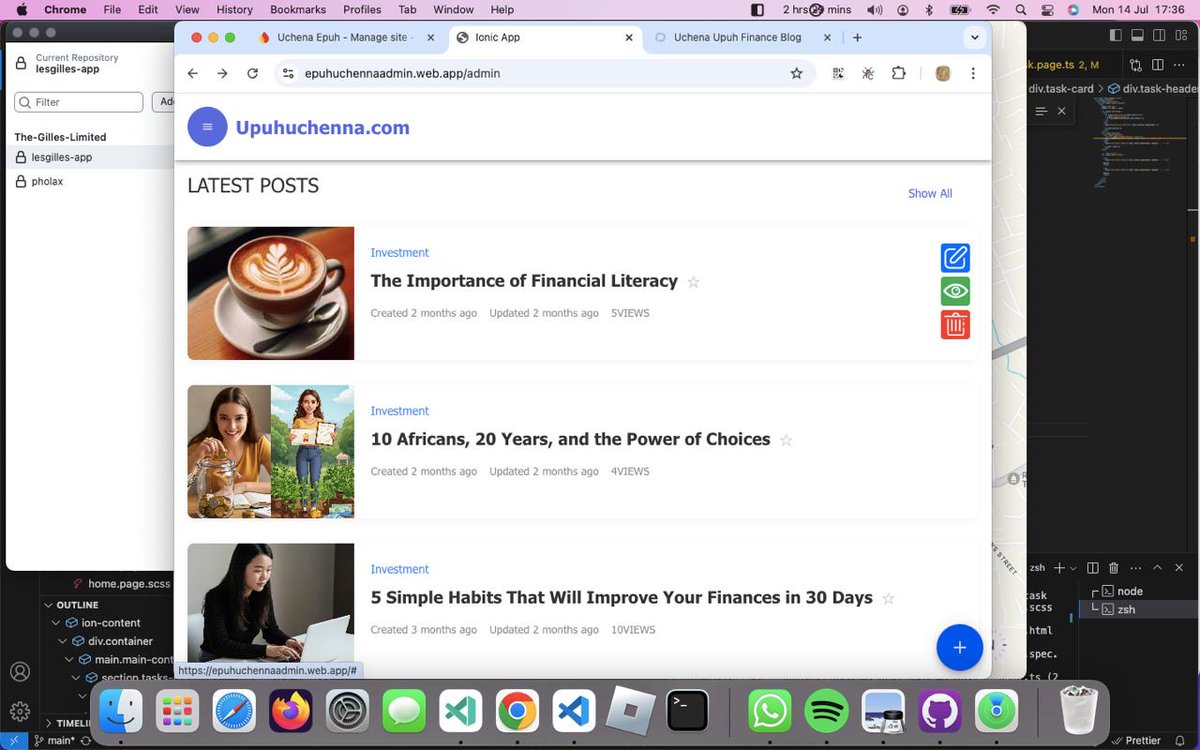Open 10 Africans, 20 Years post title
1200x750 pixels.
(x=570, y=439)
